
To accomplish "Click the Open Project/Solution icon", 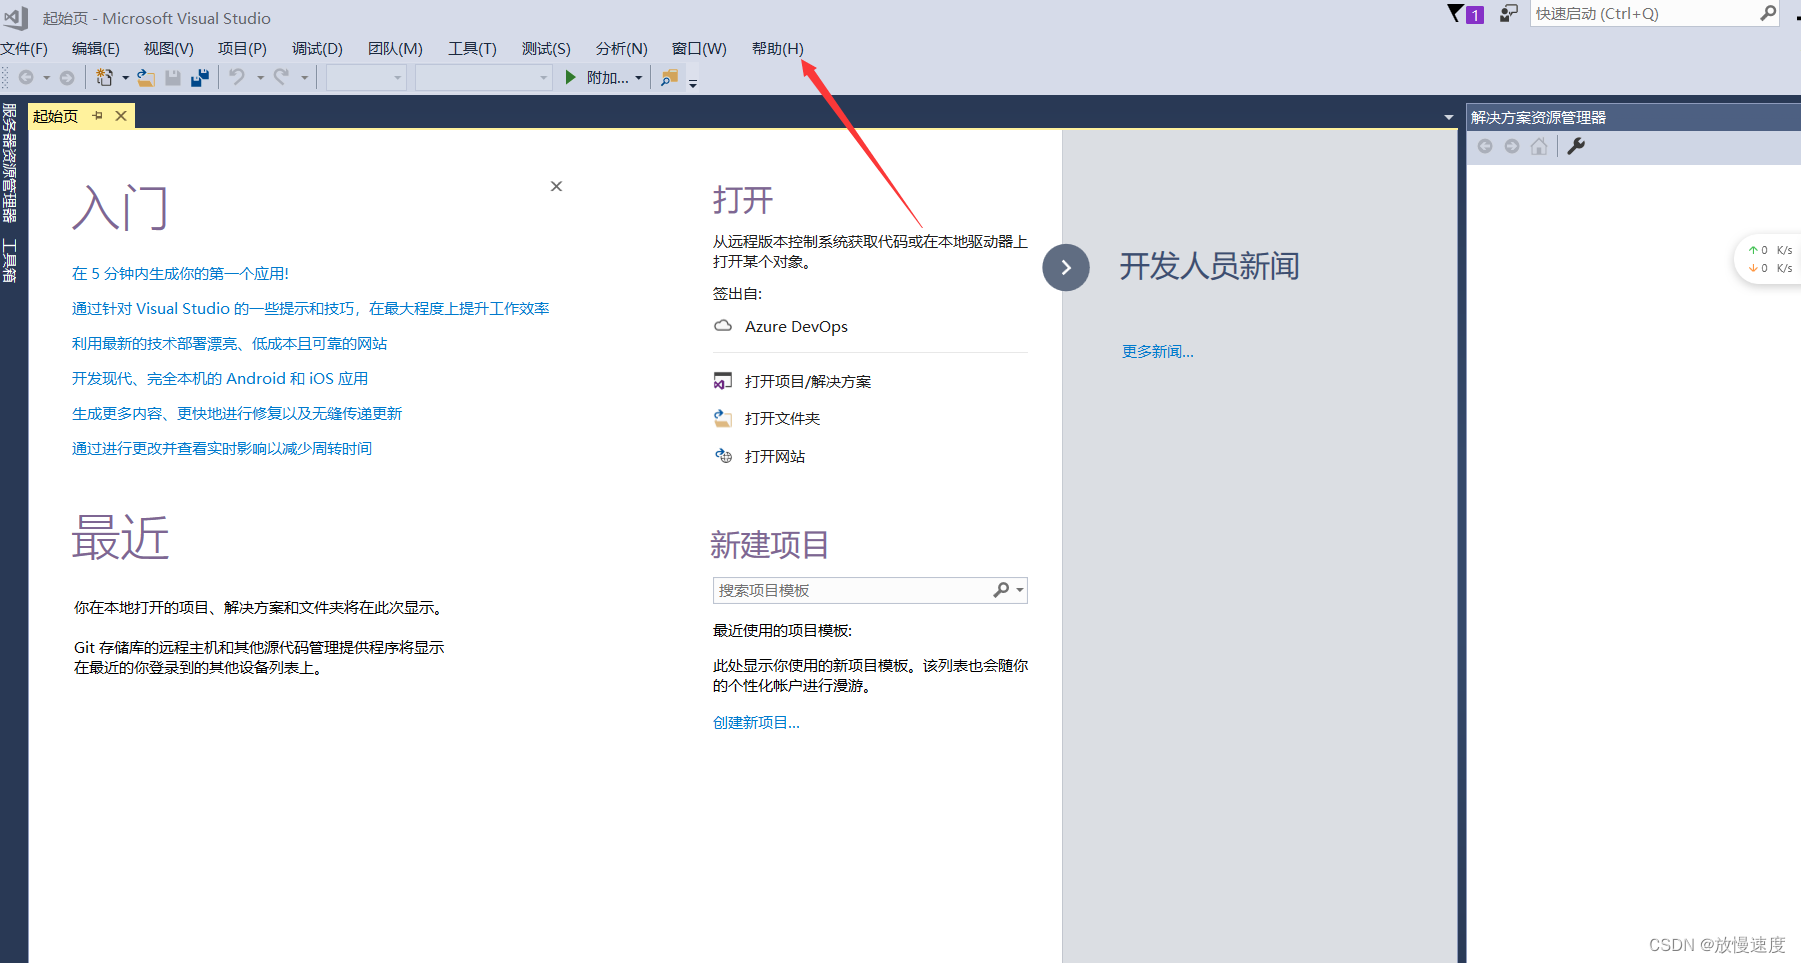I will (723, 381).
